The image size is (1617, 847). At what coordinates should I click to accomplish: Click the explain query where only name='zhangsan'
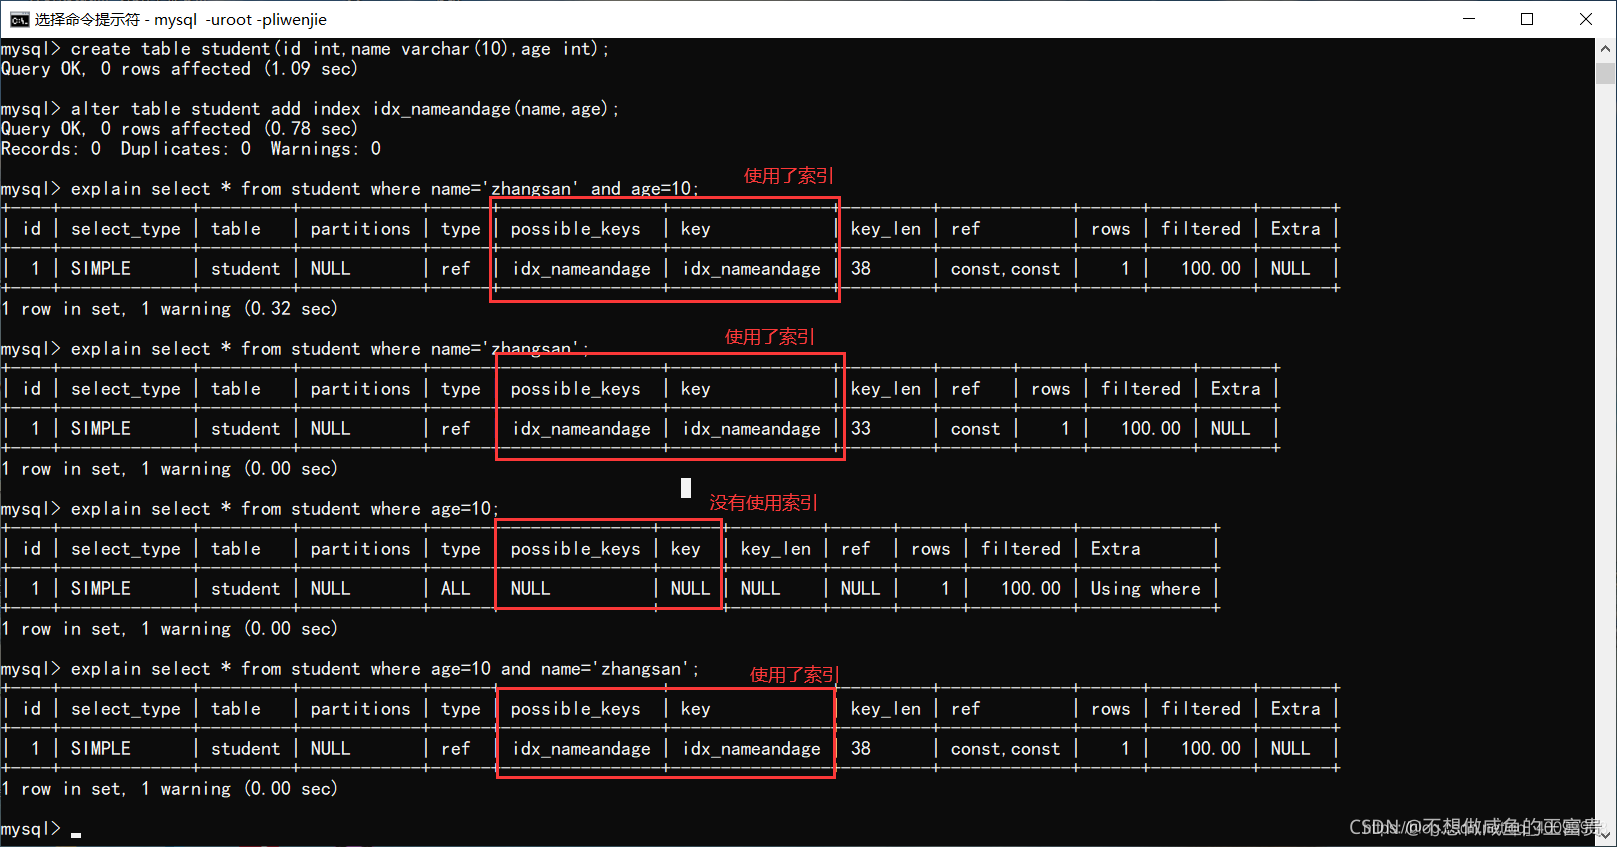click(x=295, y=349)
